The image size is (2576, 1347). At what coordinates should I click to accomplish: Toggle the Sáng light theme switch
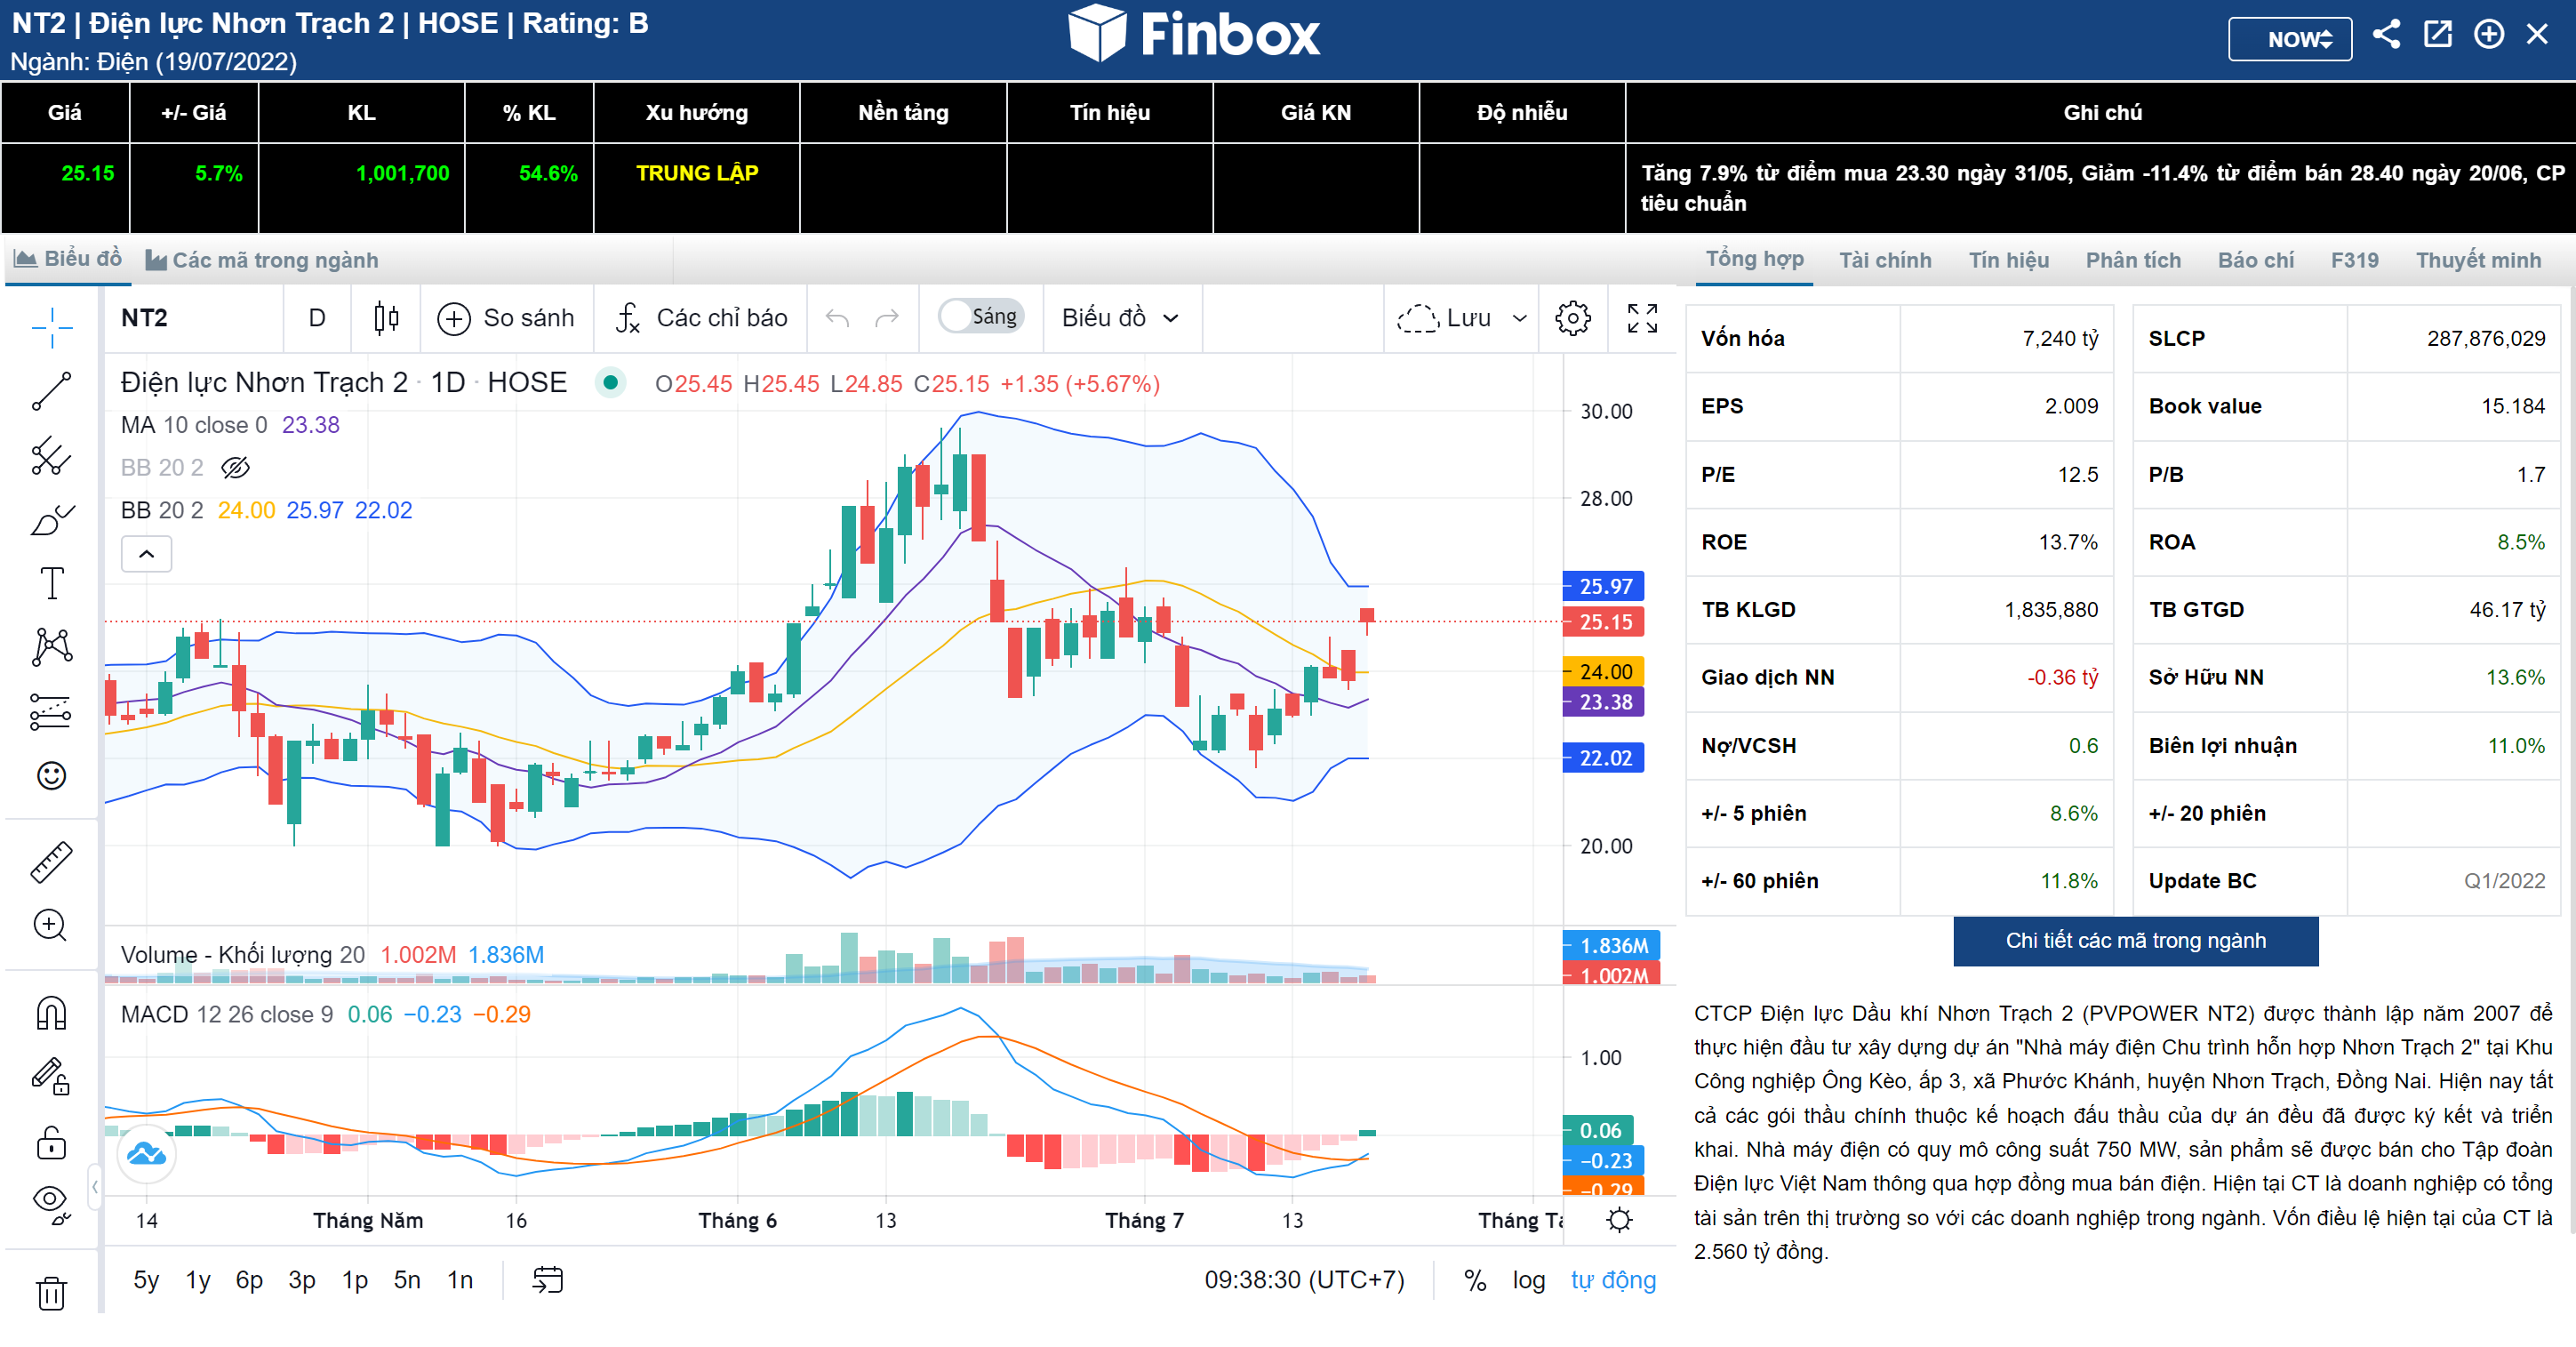pos(980,317)
